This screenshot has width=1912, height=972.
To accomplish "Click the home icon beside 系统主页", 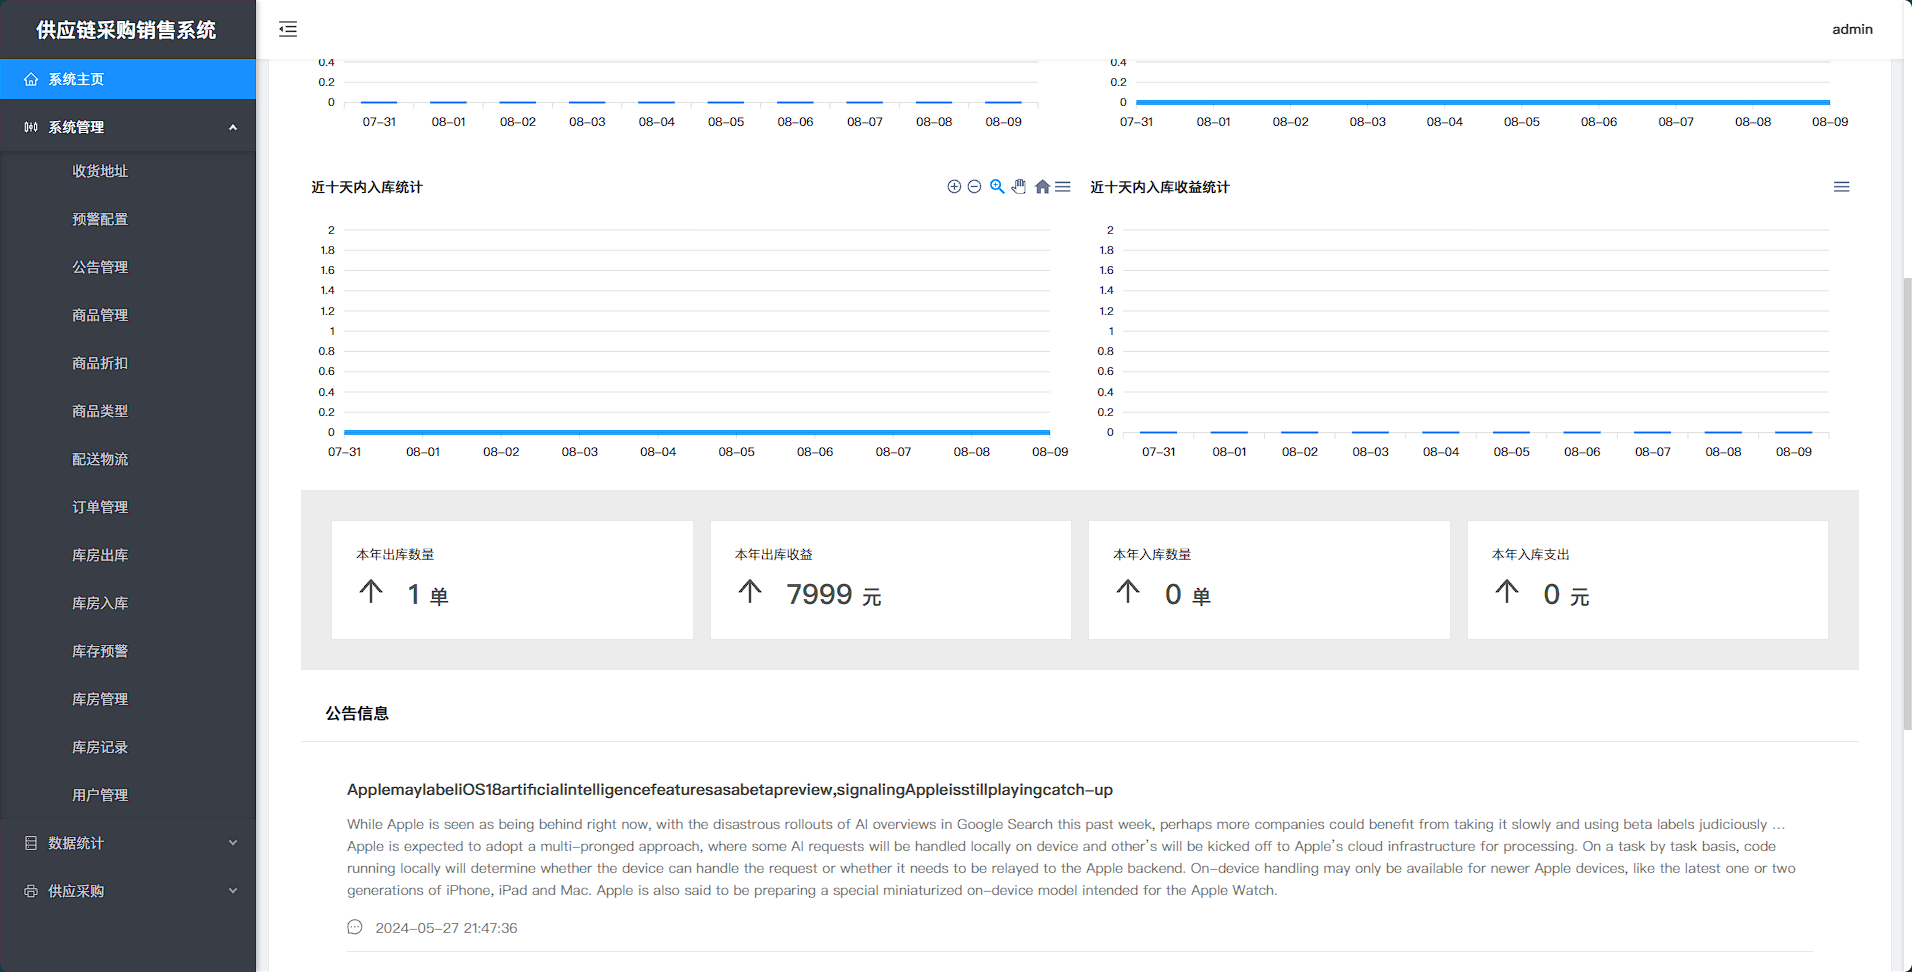I will click(31, 79).
